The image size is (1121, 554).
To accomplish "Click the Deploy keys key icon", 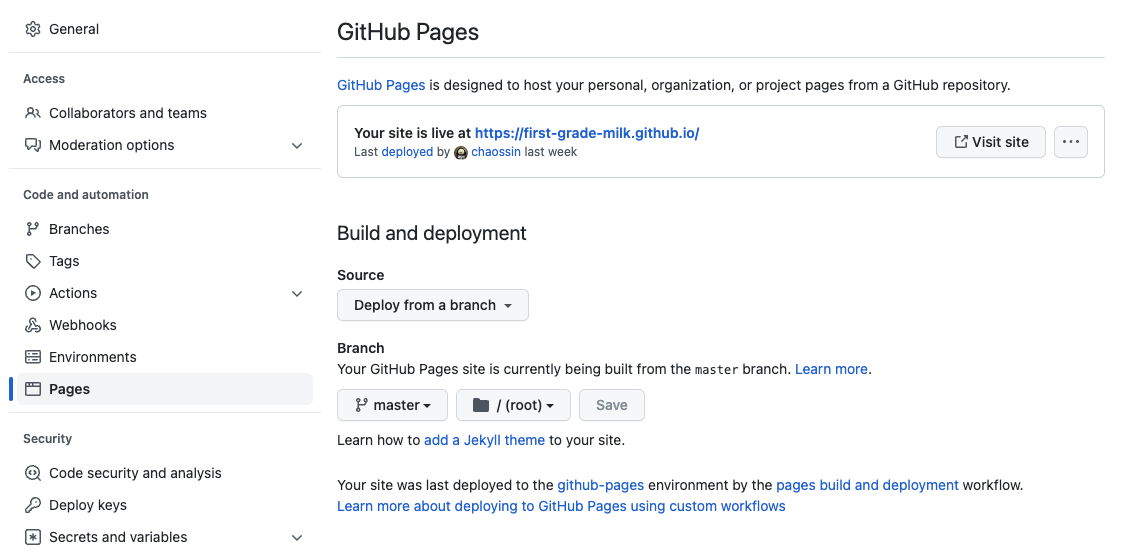I will [32, 505].
